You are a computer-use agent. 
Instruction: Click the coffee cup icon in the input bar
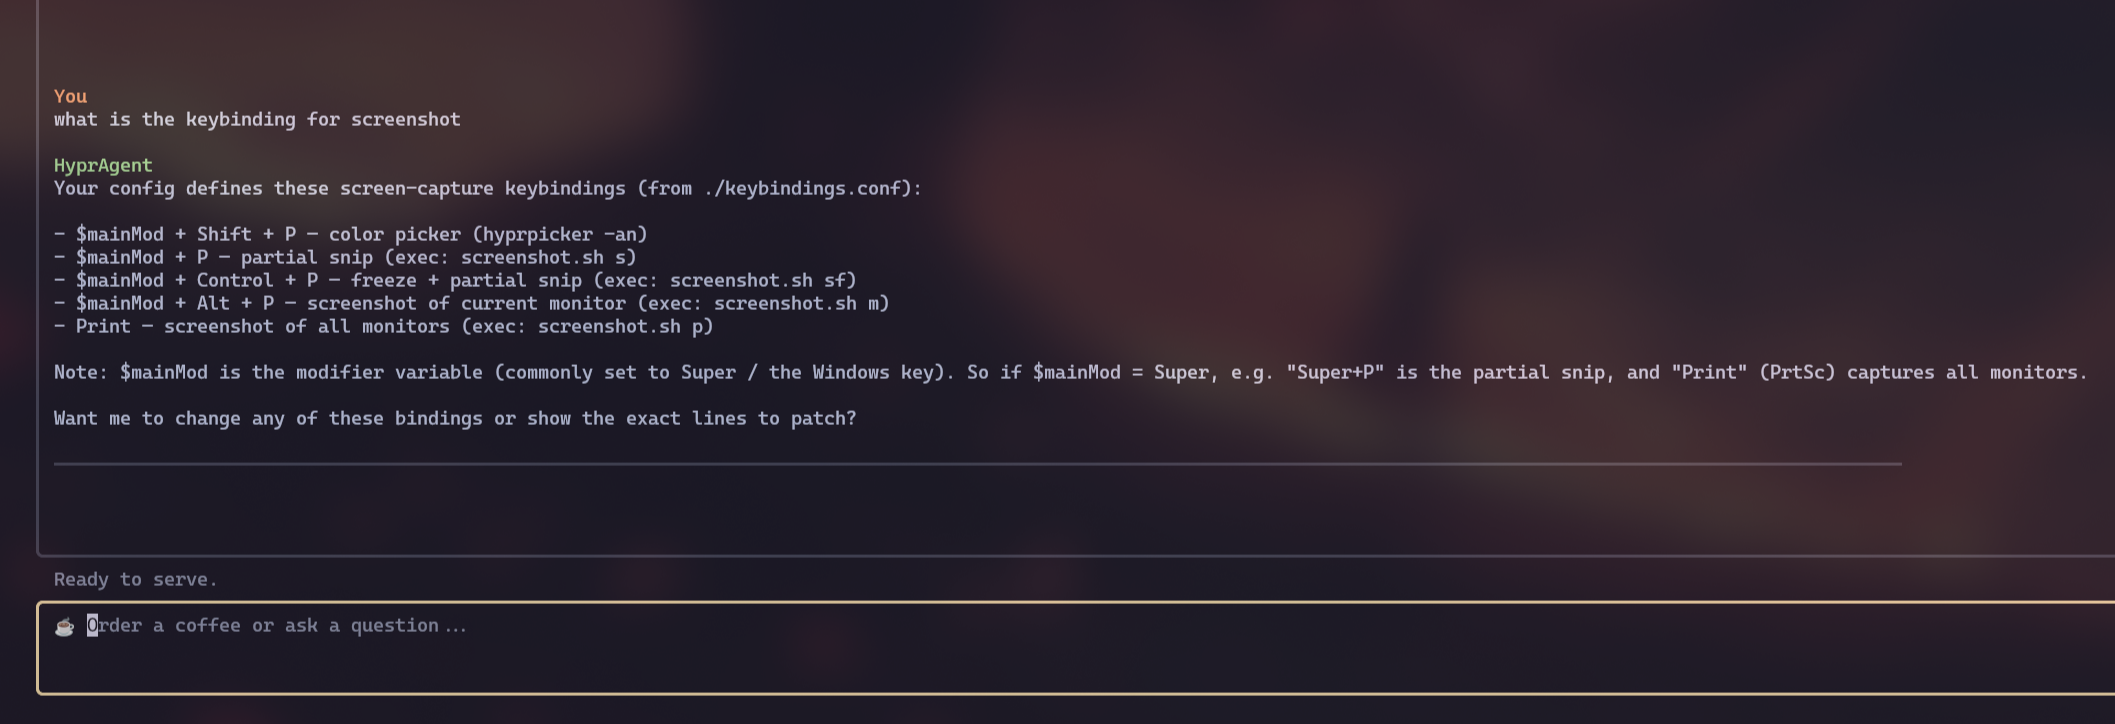pyautogui.click(x=63, y=626)
